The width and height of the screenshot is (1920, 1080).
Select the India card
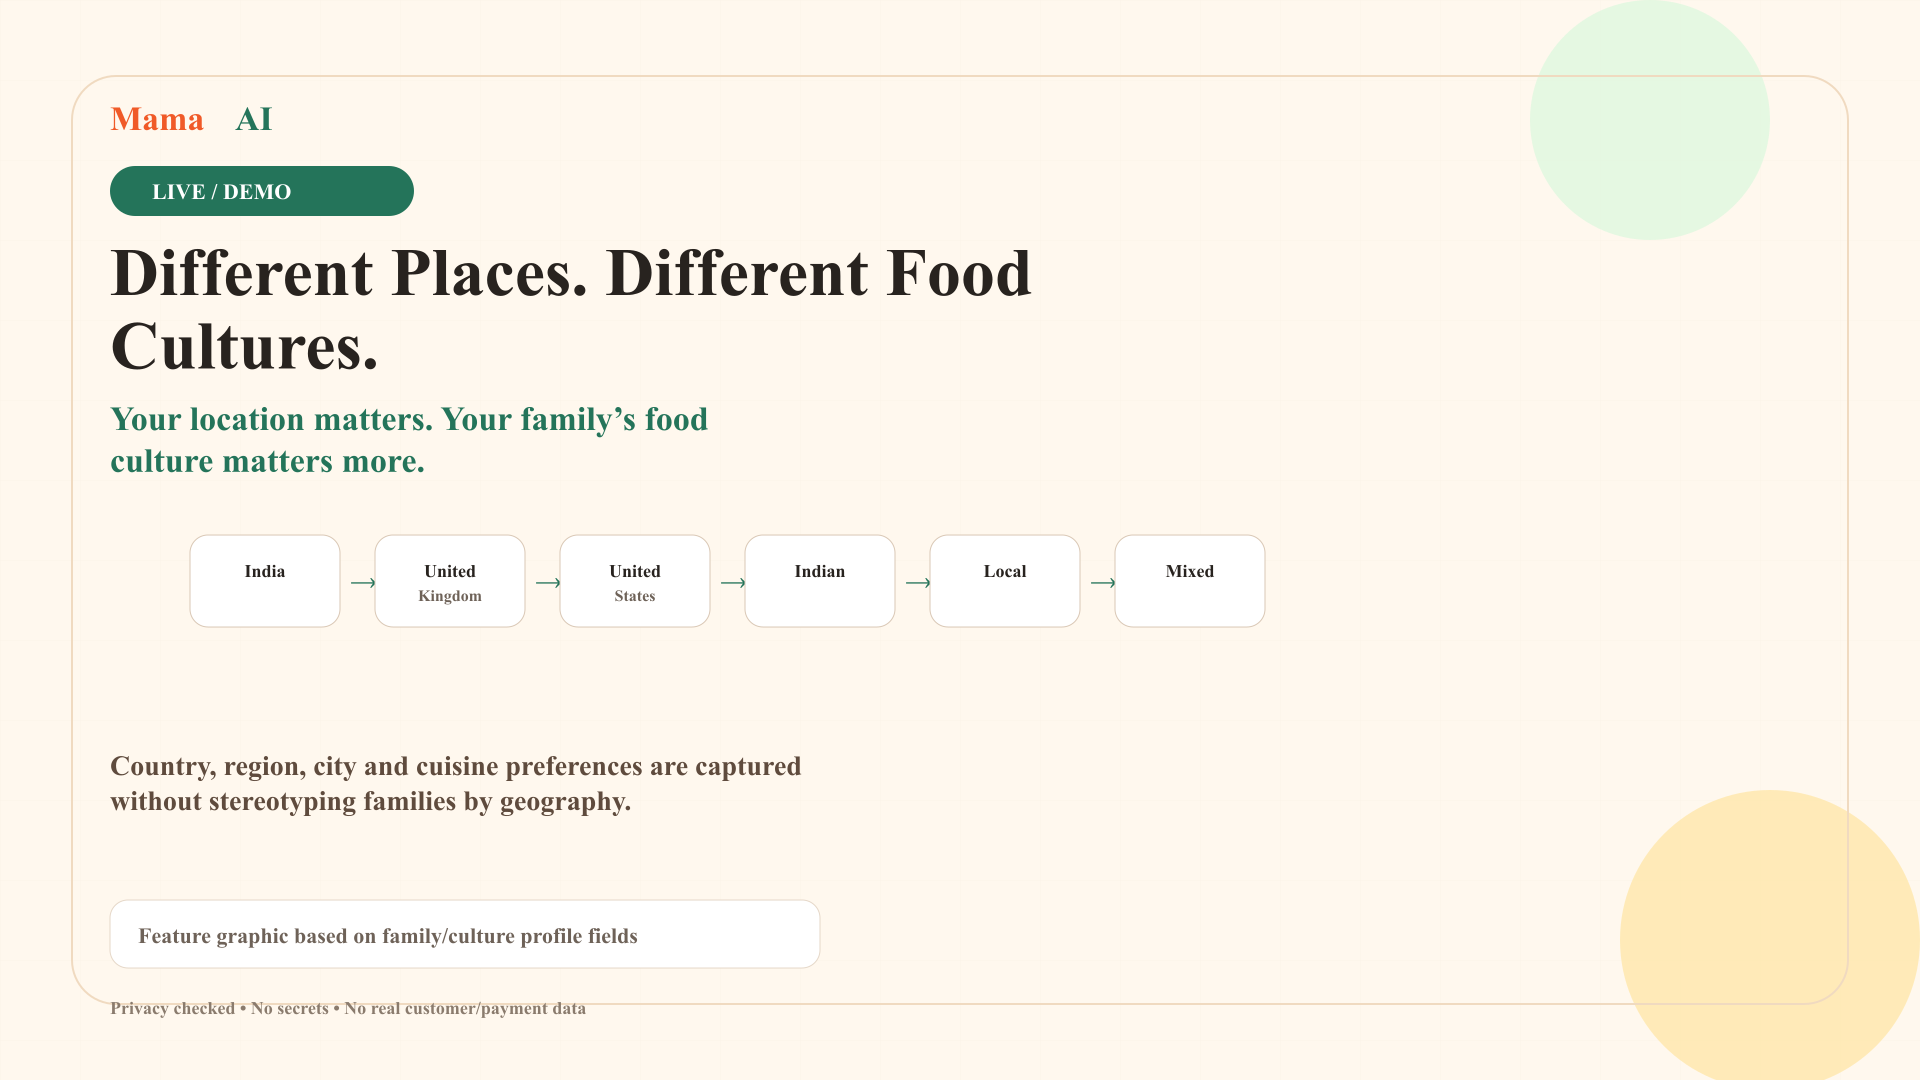coord(265,581)
